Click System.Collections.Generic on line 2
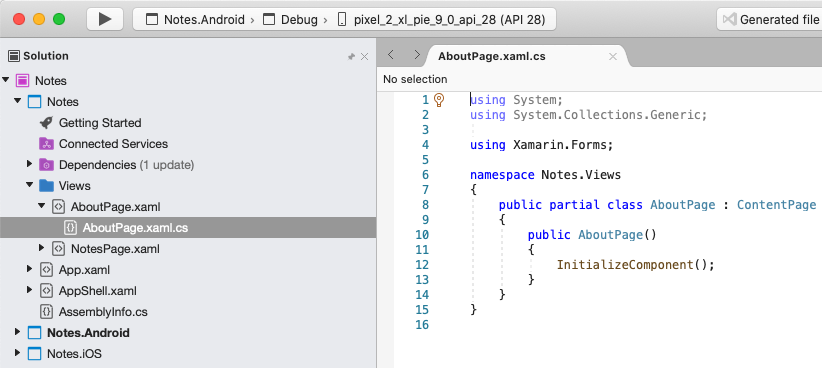This screenshot has width=822, height=368. click(x=607, y=115)
